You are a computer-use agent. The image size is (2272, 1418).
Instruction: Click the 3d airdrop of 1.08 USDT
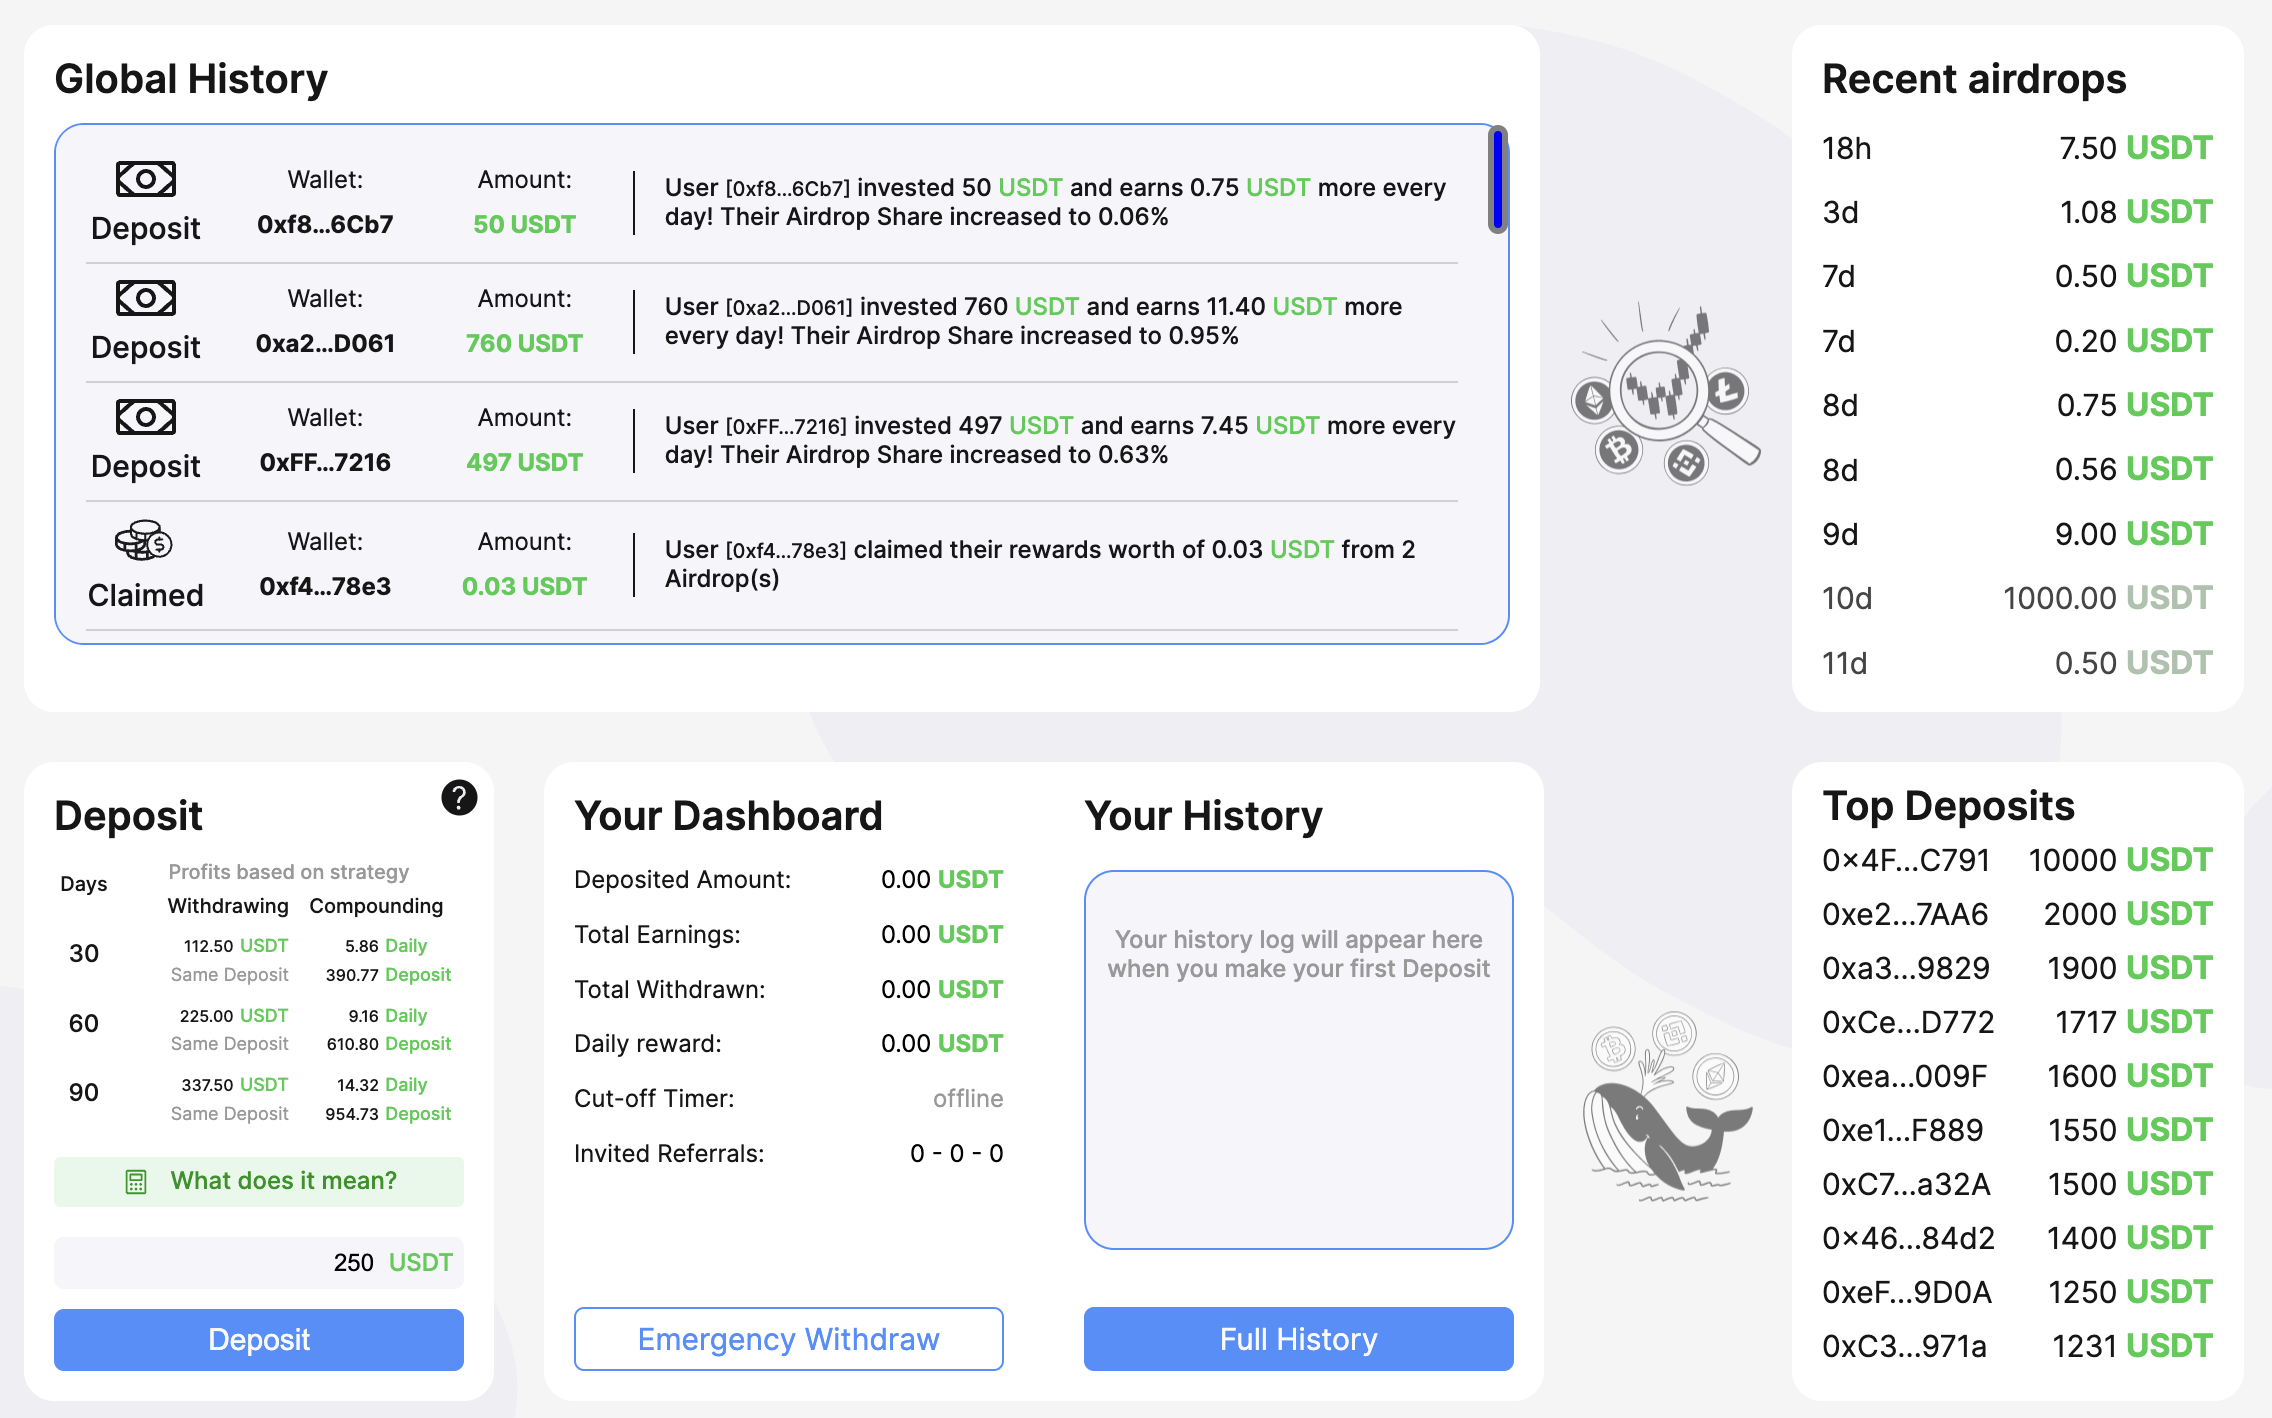pos(2017,212)
